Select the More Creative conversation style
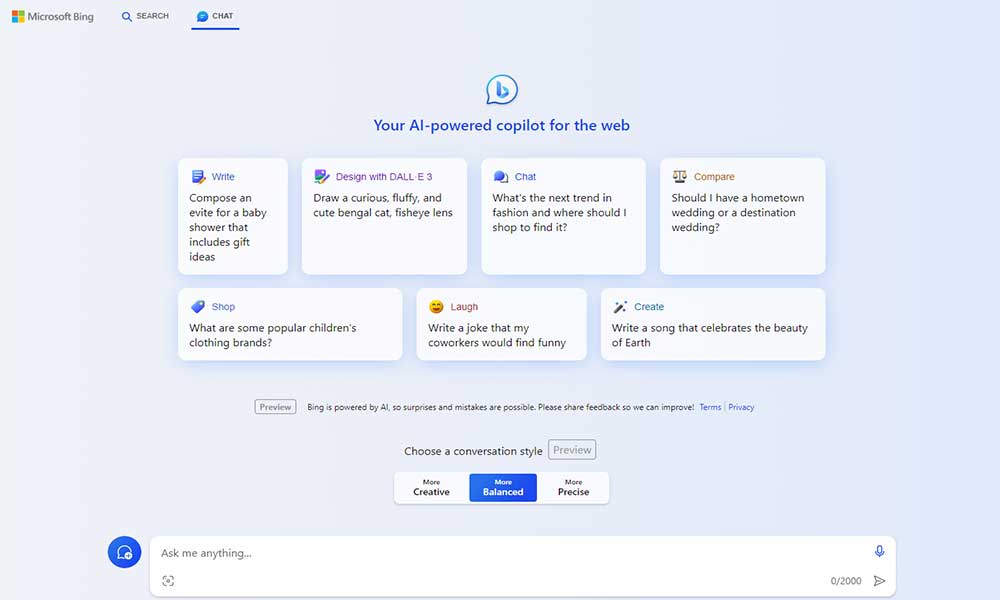This screenshot has width=1000, height=600. click(431, 489)
